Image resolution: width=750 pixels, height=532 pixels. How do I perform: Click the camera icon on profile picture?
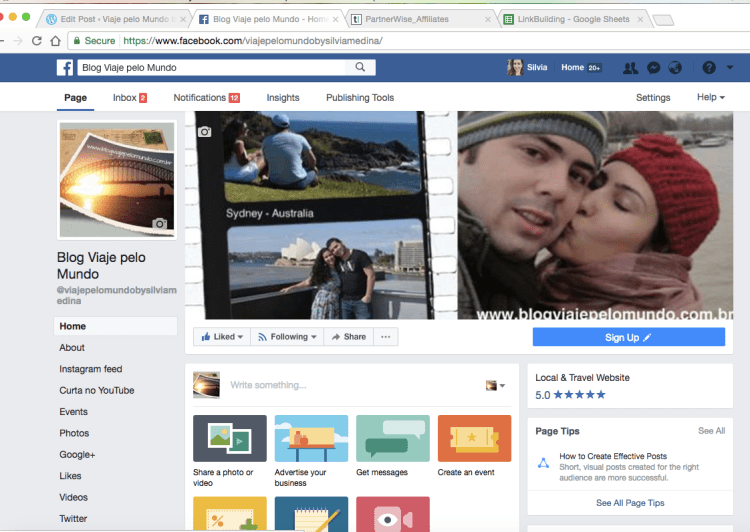point(159,223)
